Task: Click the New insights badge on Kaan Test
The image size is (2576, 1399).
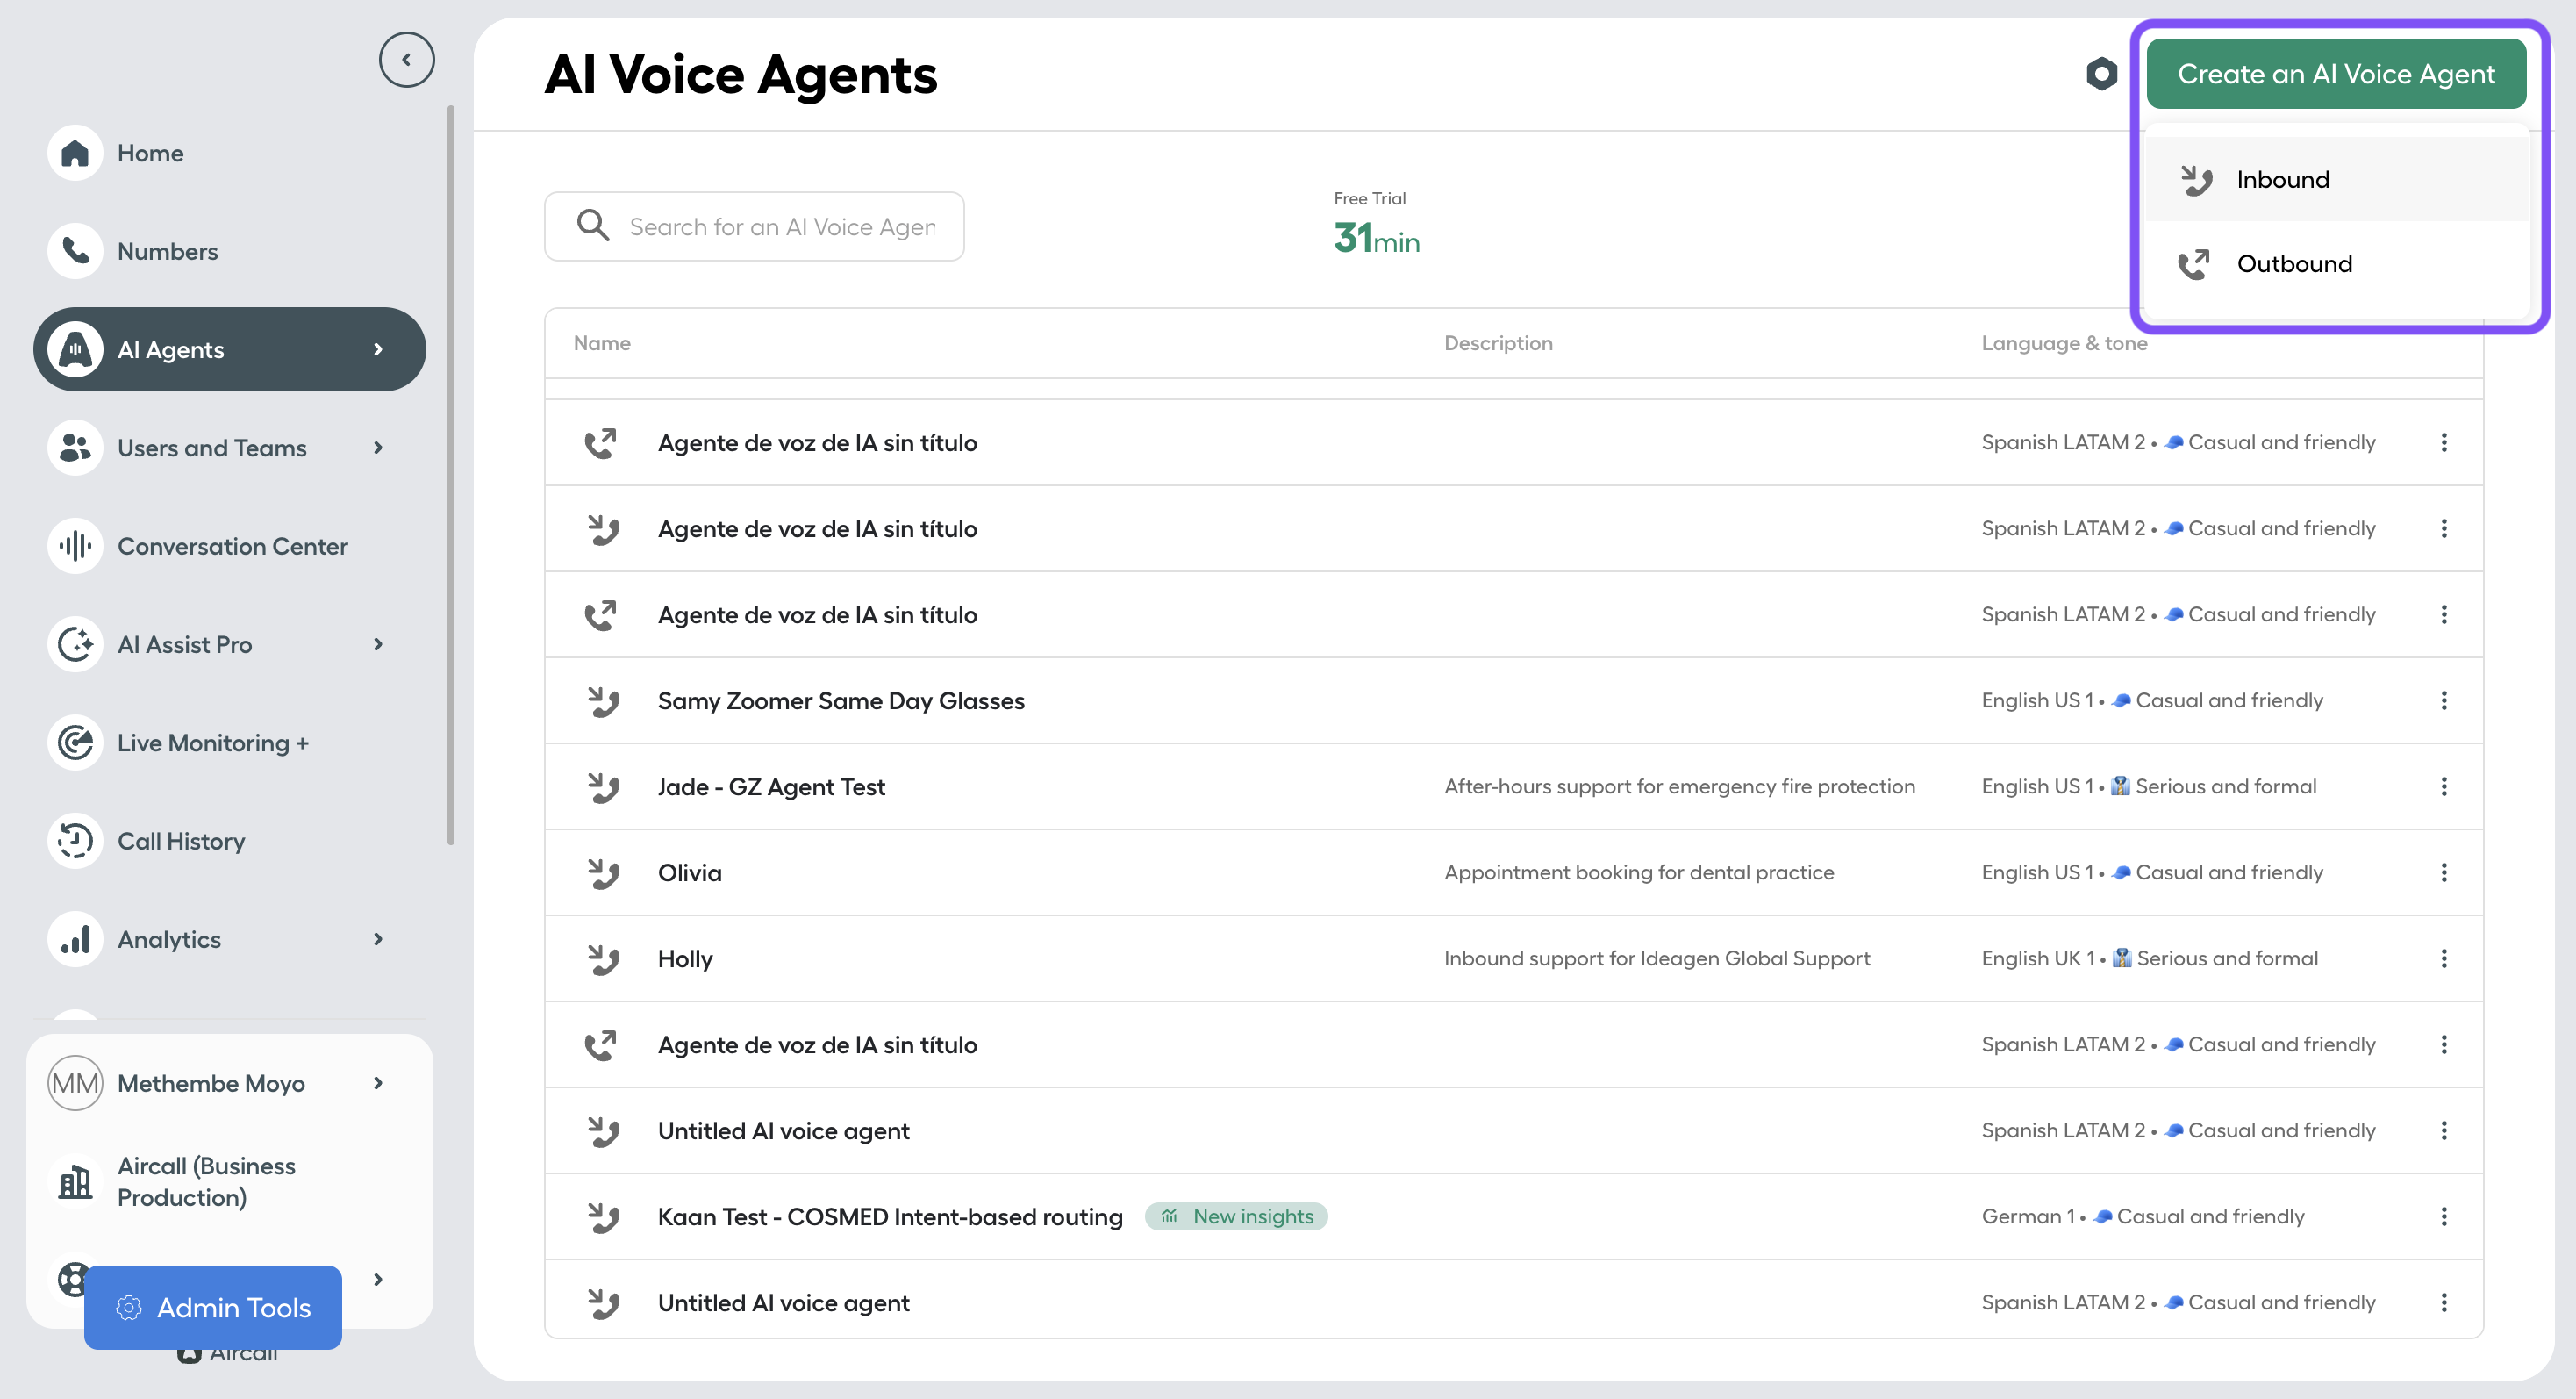Action: coord(1236,1217)
